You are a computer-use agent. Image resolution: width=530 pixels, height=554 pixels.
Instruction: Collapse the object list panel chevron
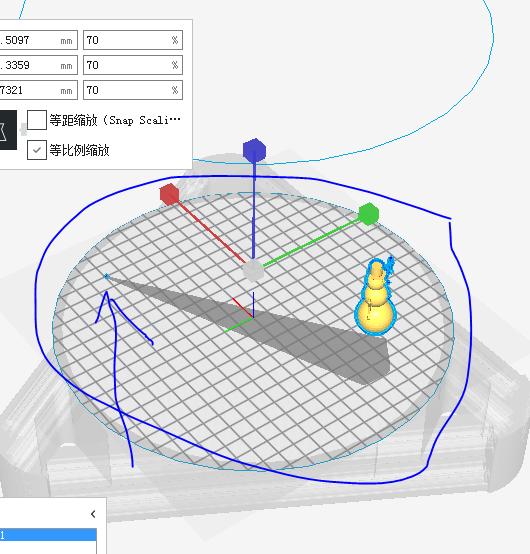(x=93, y=514)
